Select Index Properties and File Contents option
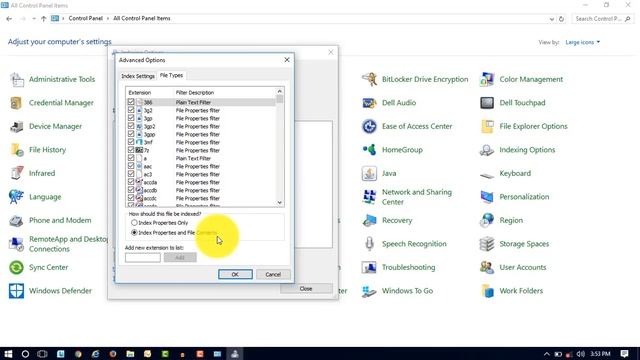This screenshot has height=360, width=640. tap(134, 233)
